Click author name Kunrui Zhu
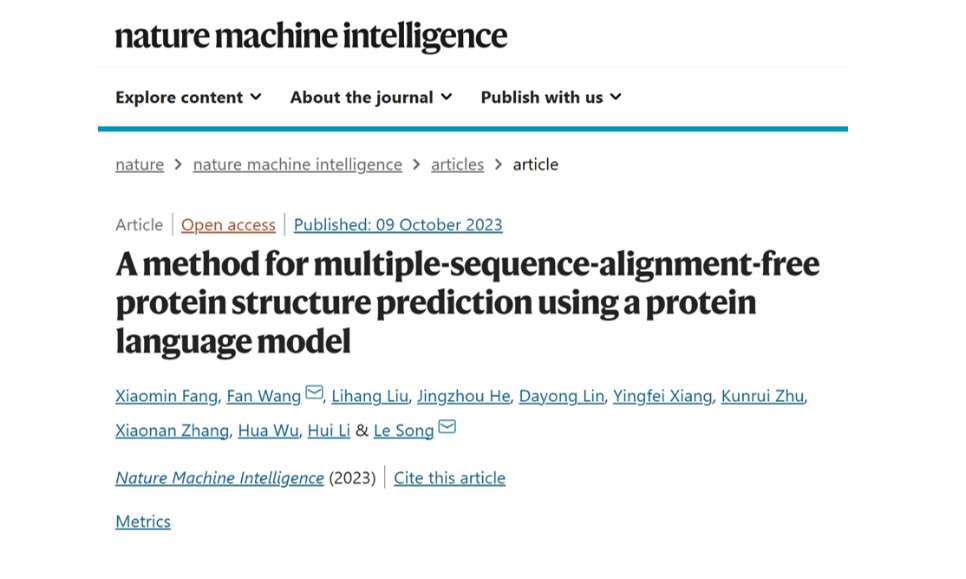The height and width of the screenshot is (579, 966). coord(762,396)
